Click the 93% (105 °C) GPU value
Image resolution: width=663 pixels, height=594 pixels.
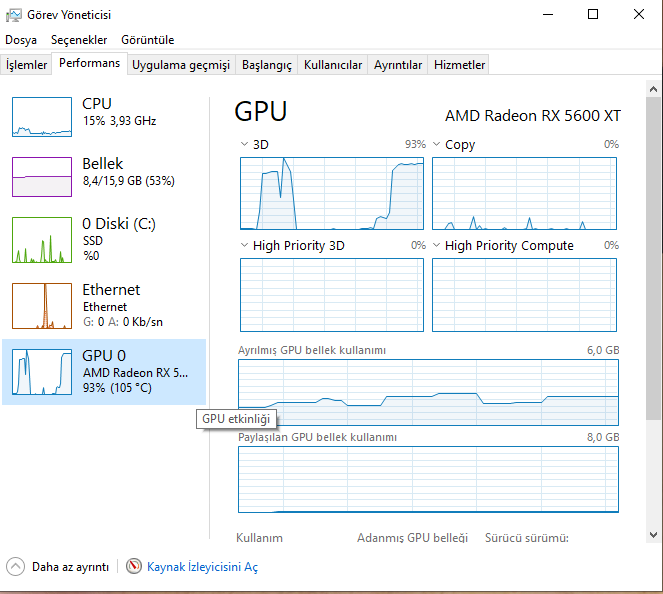117,388
